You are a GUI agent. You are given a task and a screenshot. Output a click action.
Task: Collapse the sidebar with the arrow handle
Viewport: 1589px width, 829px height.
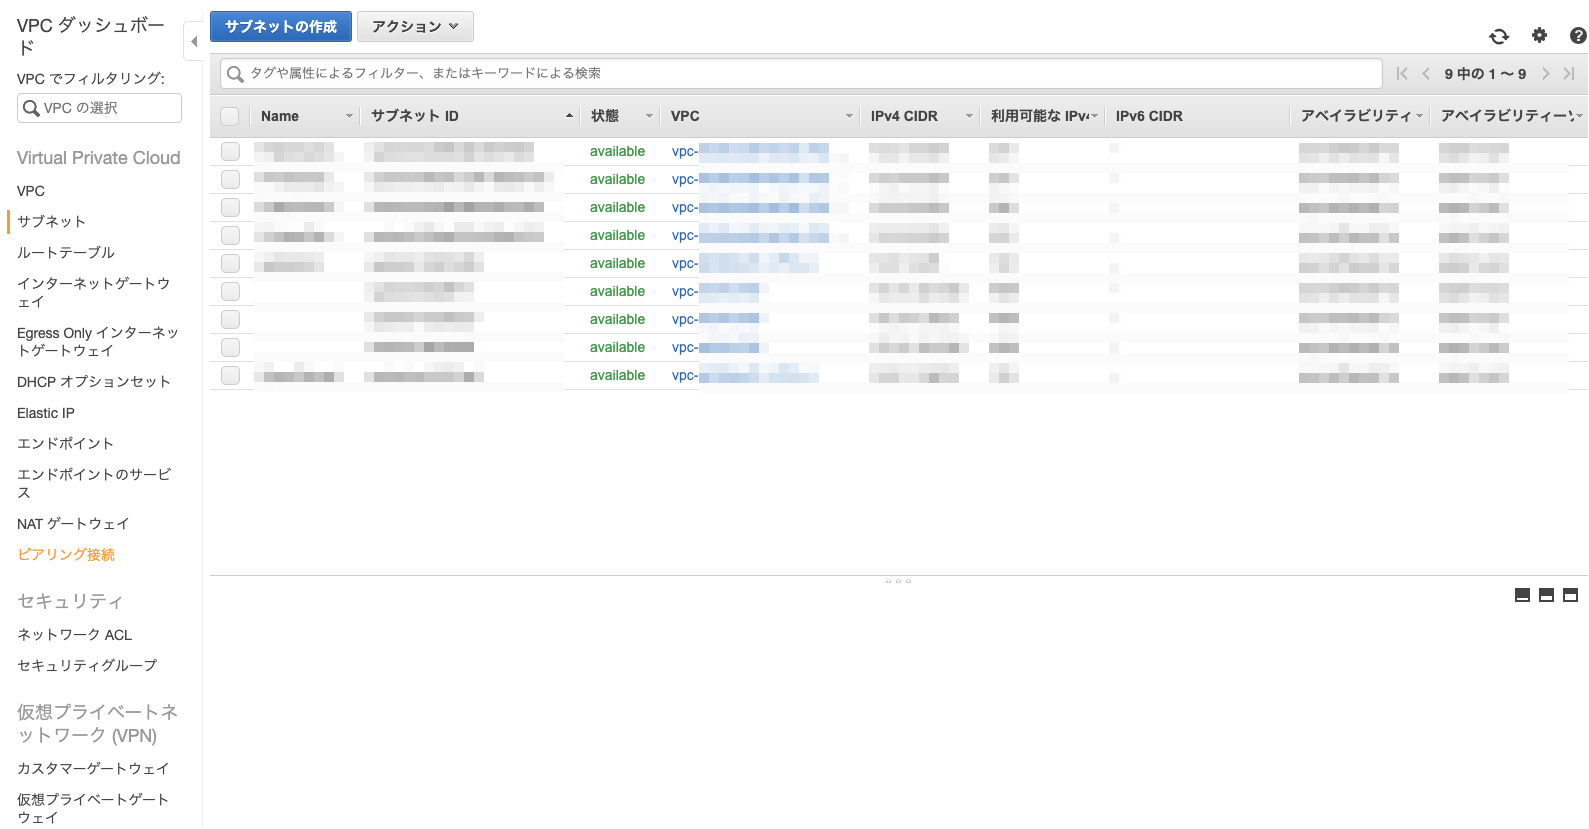pyautogui.click(x=194, y=42)
